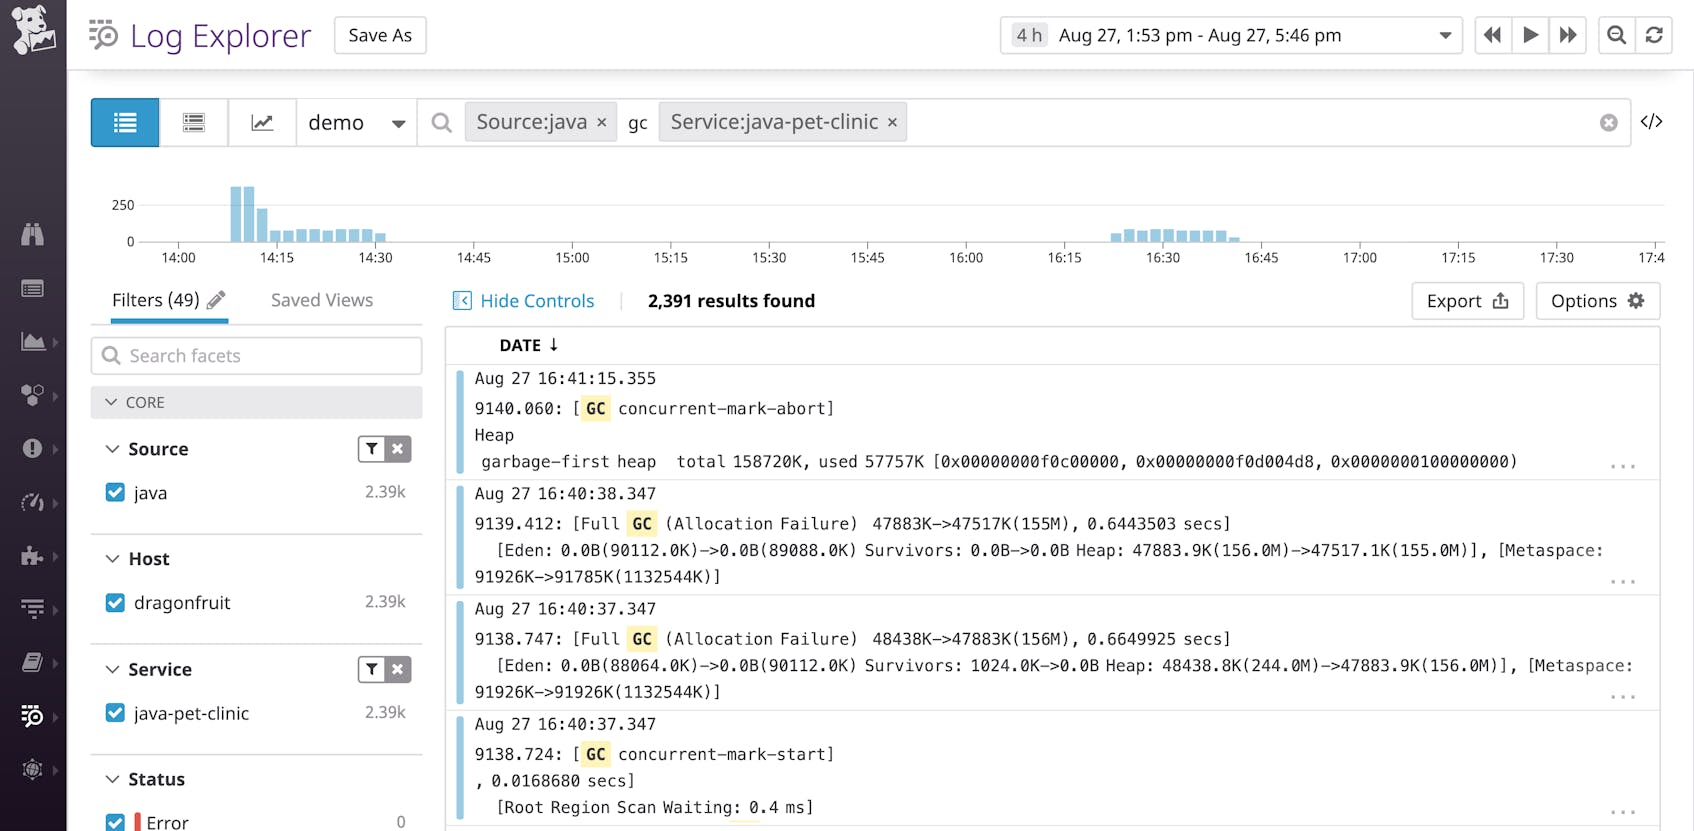Uncheck the java Source filter

pyautogui.click(x=115, y=492)
